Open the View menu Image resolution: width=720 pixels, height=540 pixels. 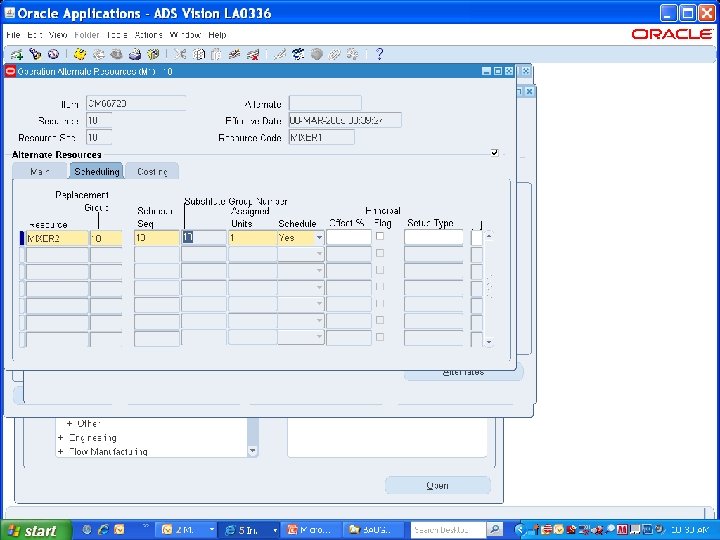tap(58, 35)
